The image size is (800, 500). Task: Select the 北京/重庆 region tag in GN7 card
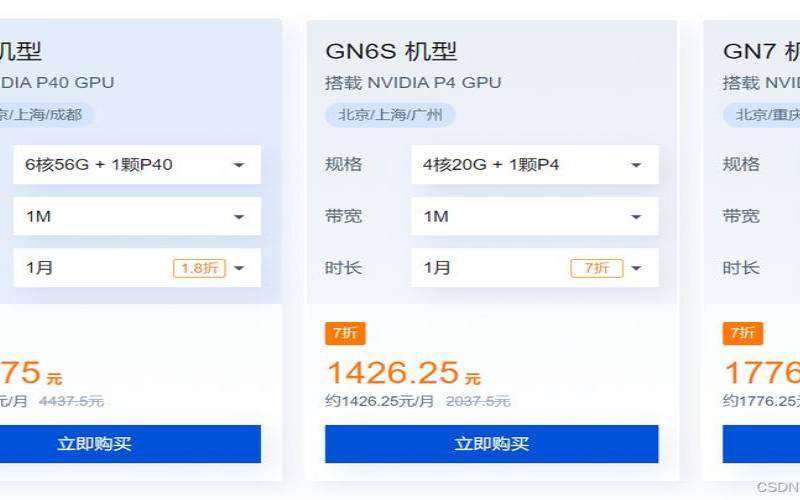pyautogui.click(x=764, y=114)
